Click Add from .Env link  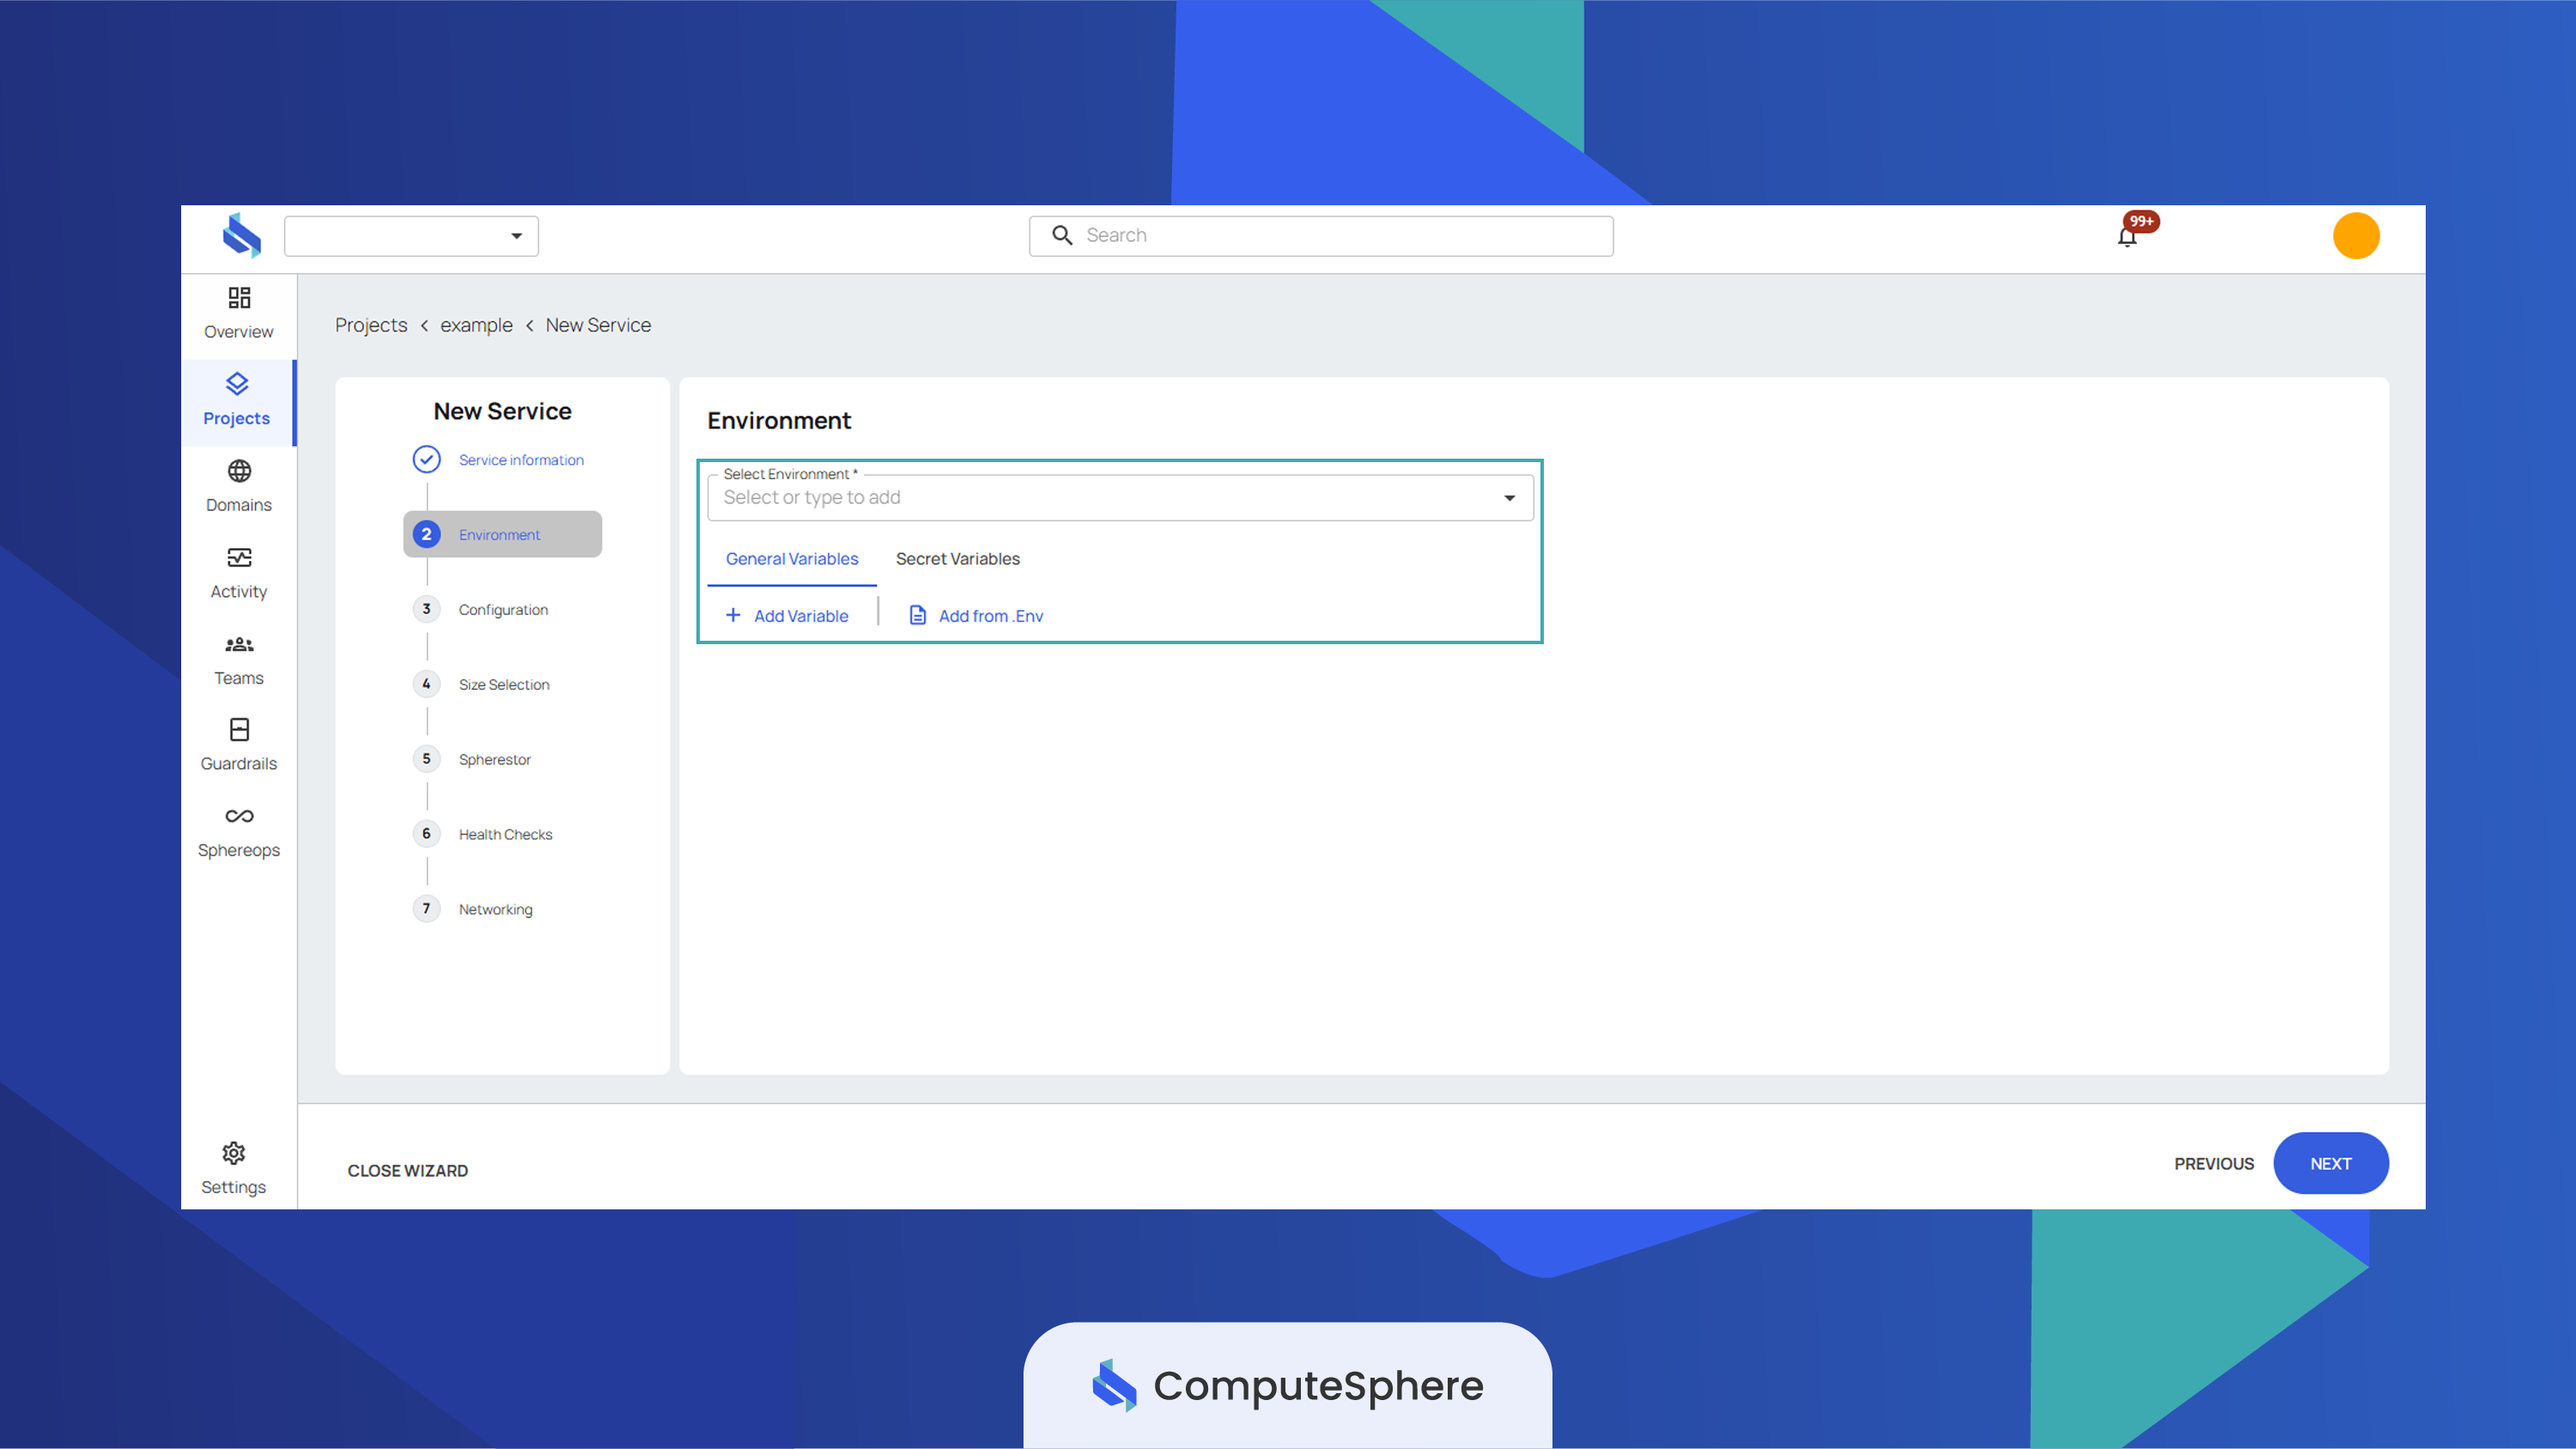[975, 616]
